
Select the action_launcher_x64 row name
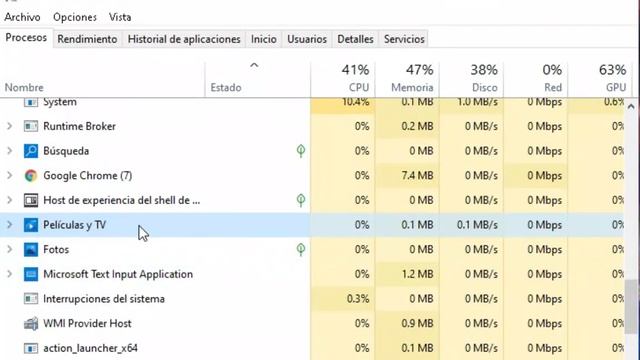(x=90, y=348)
